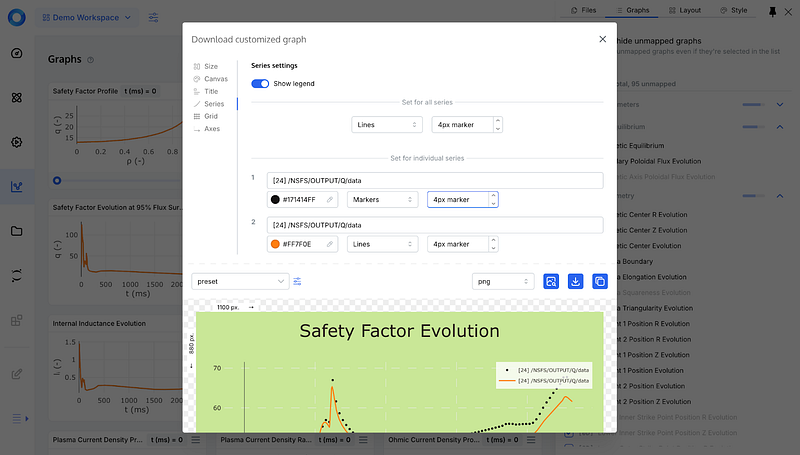
Task: Click the copy to clipboard icon button
Action: pyautogui.click(x=600, y=282)
